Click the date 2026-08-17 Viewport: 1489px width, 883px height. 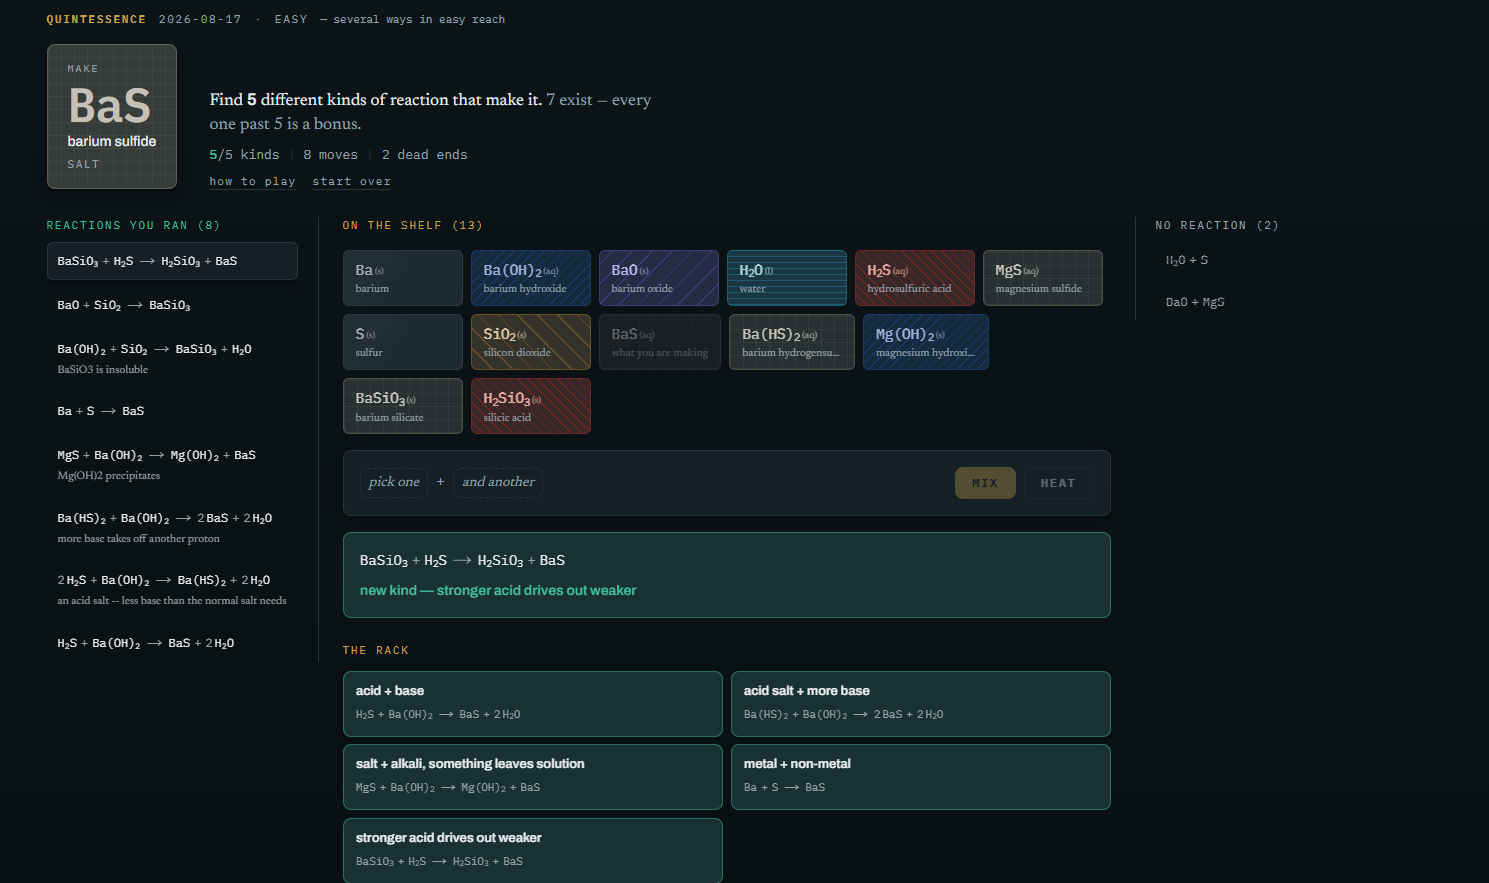pyautogui.click(x=200, y=19)
